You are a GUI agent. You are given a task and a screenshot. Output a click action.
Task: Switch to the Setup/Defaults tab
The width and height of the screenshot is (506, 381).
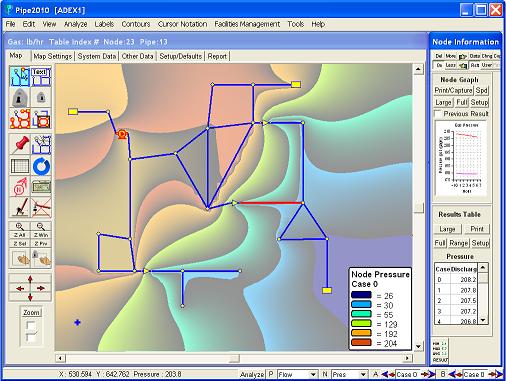(181, 56)
